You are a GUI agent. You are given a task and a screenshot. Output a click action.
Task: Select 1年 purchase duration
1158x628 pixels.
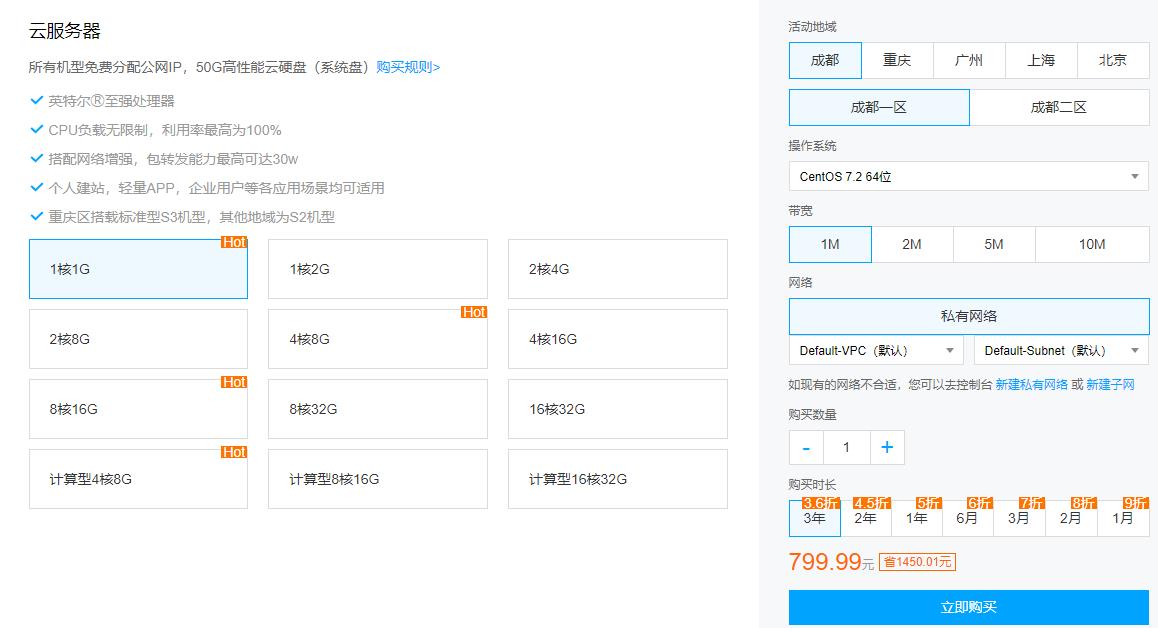[x=917, y=518]
